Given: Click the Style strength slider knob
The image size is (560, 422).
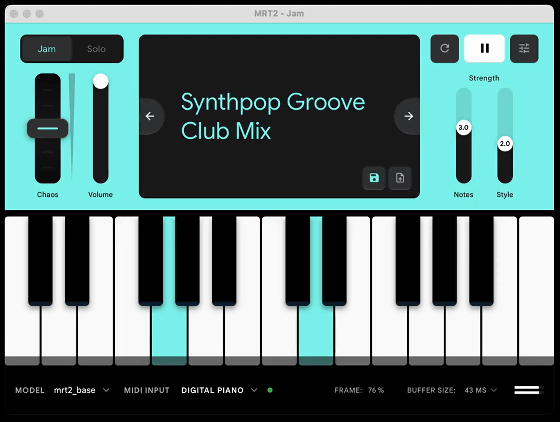Looking at the screenshot, I should [505, 144].
